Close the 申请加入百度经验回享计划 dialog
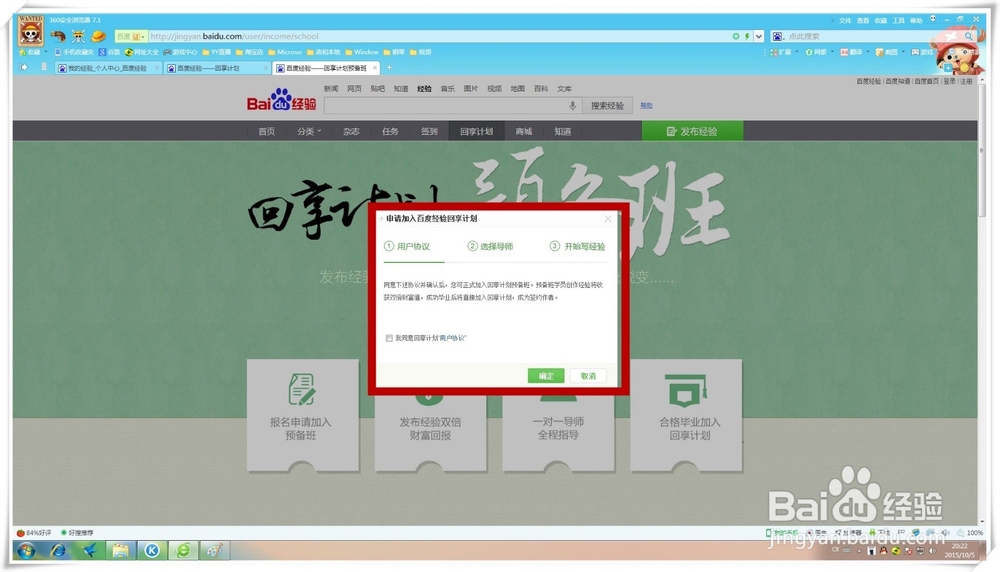The width and height of the screenshot is (1000, 572). (x=608, y=219)
